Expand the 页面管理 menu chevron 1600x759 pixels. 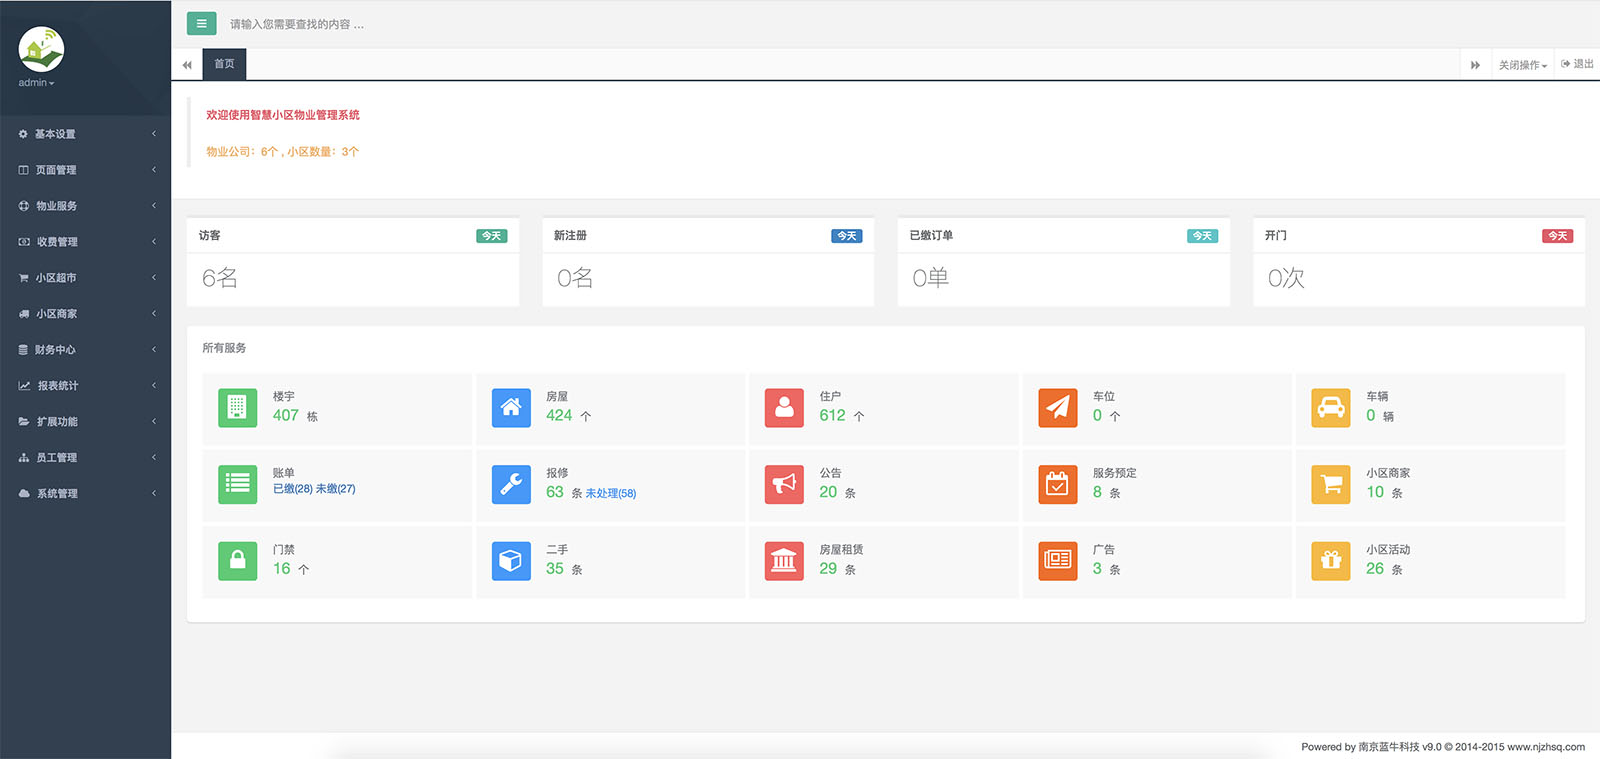coord(154,170)
